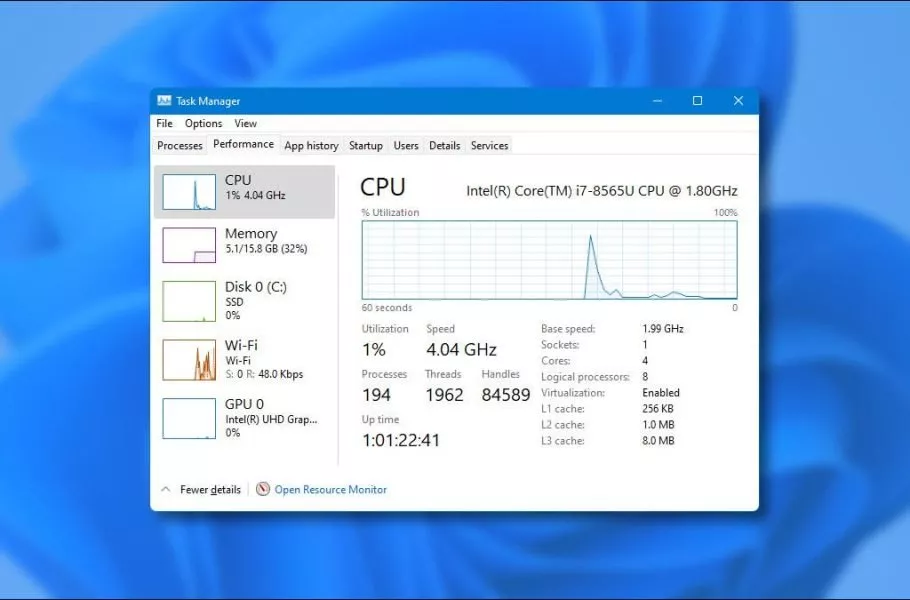The width and height of the screenshot is (910, 600).
Task: Click the large CPU heading
Action: 382,187
